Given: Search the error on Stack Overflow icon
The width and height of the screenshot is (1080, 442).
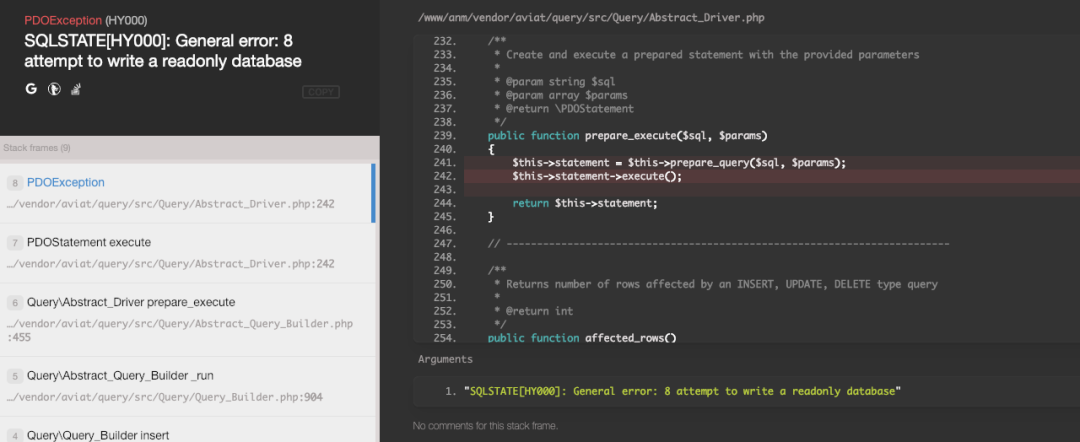Looking at the screenshot, I should pos(76,89).
